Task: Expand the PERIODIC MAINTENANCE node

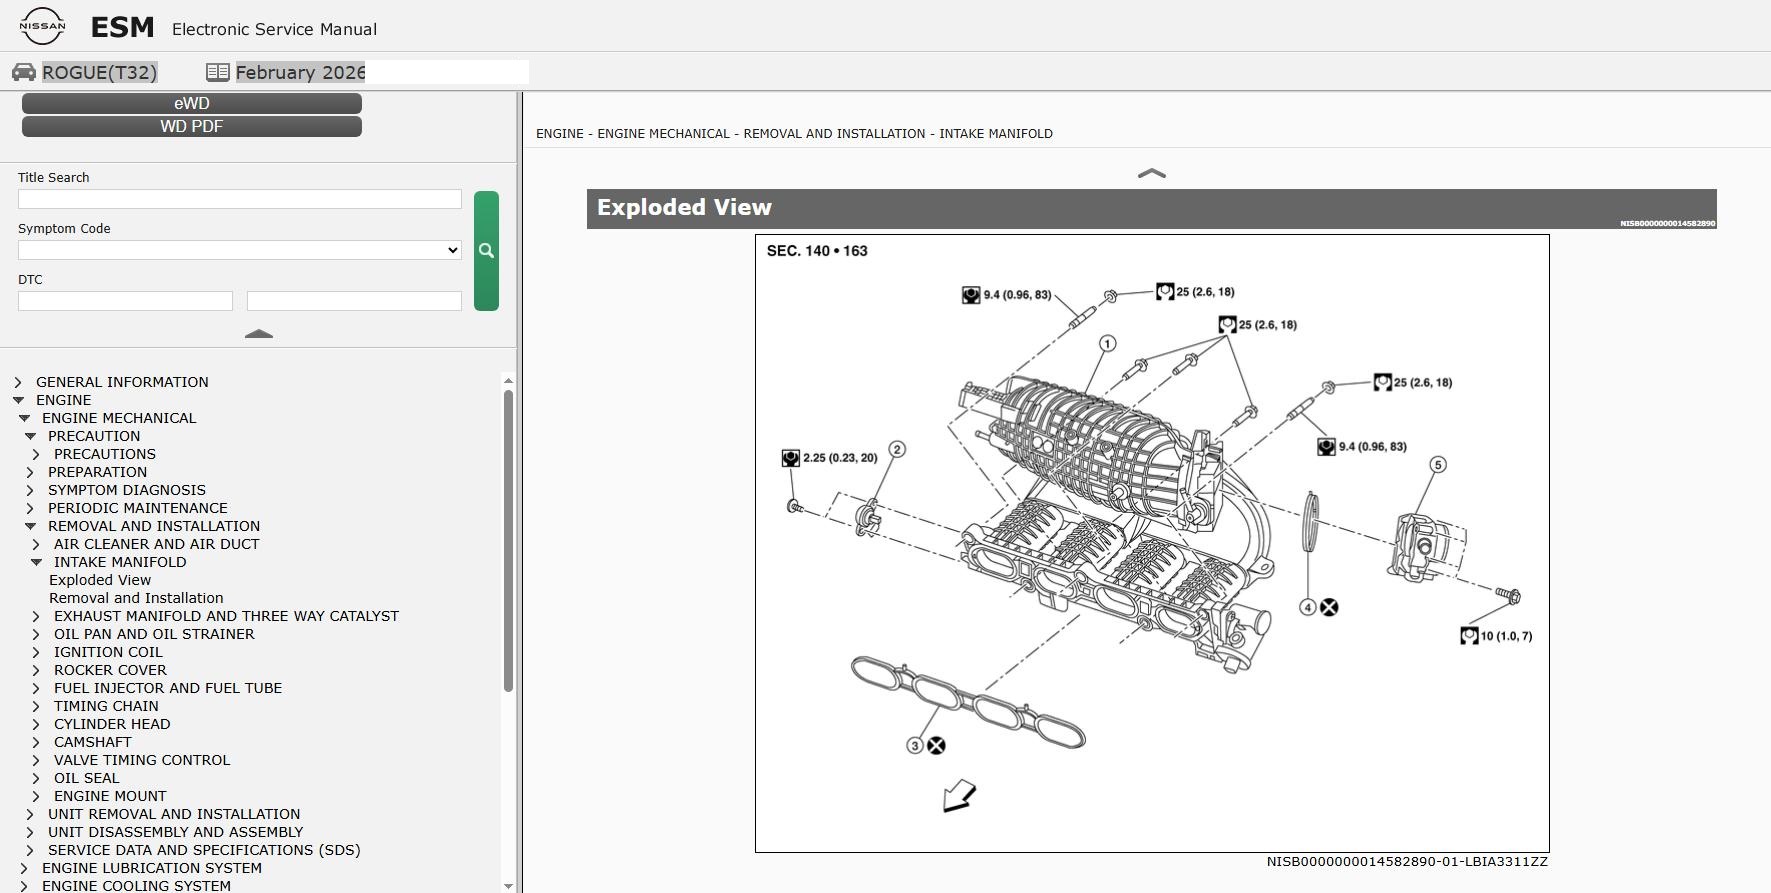Action: tap(30, 508)
